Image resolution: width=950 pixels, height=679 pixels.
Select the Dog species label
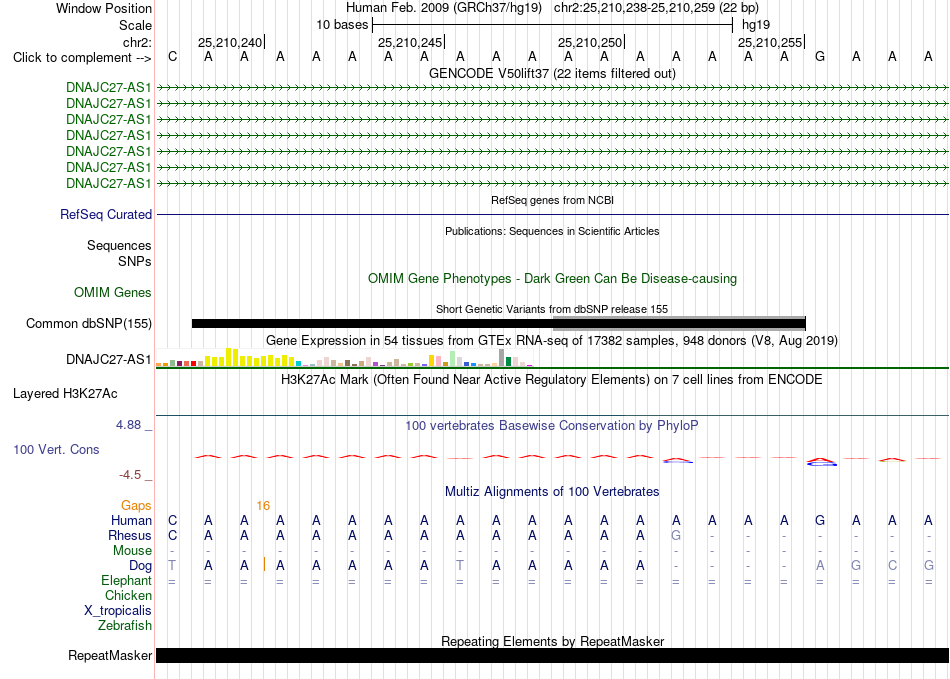tap(141, 566)
